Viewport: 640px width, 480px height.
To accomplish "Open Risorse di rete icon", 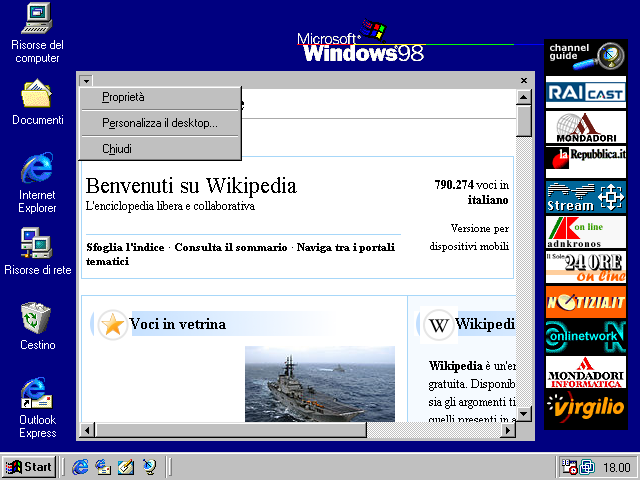I will [37, 243].
